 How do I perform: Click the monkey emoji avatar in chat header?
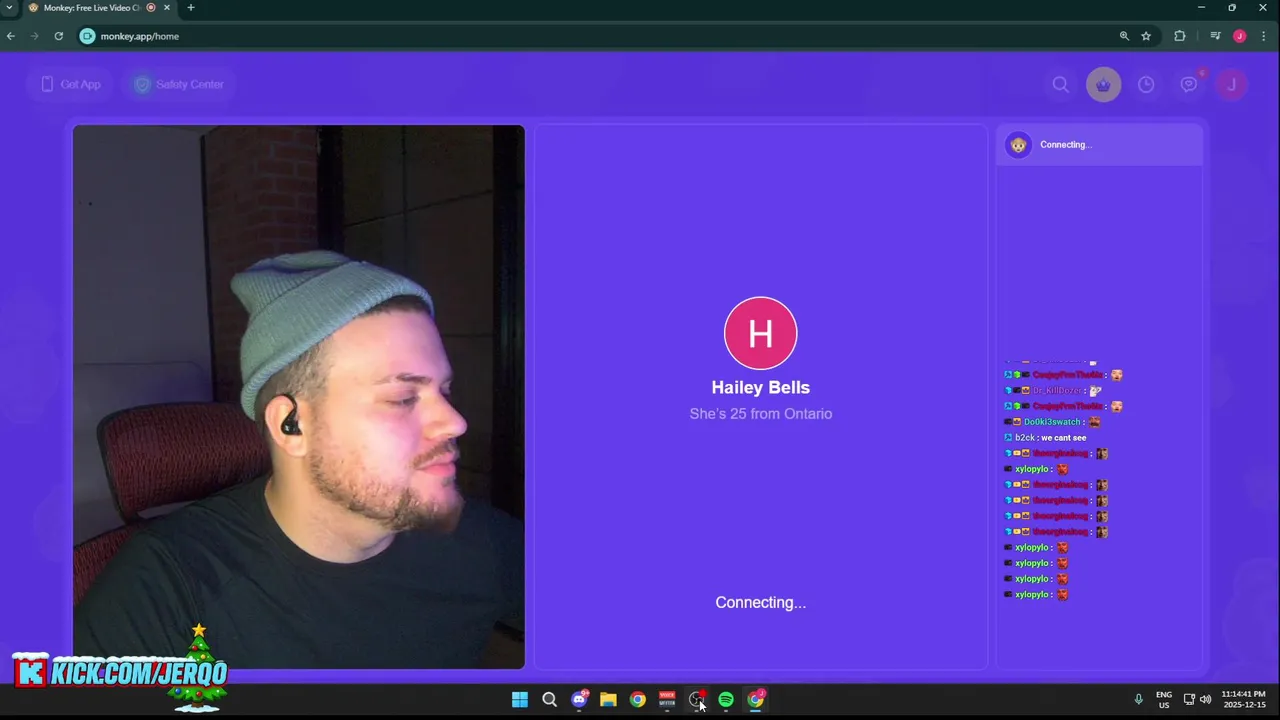click(x=1018, y=145)
